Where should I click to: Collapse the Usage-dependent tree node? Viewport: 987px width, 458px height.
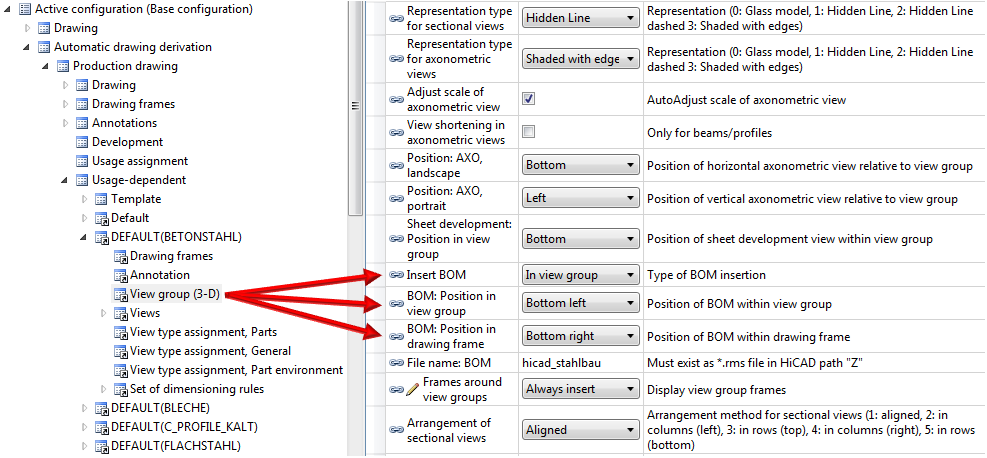click(65, 180)
